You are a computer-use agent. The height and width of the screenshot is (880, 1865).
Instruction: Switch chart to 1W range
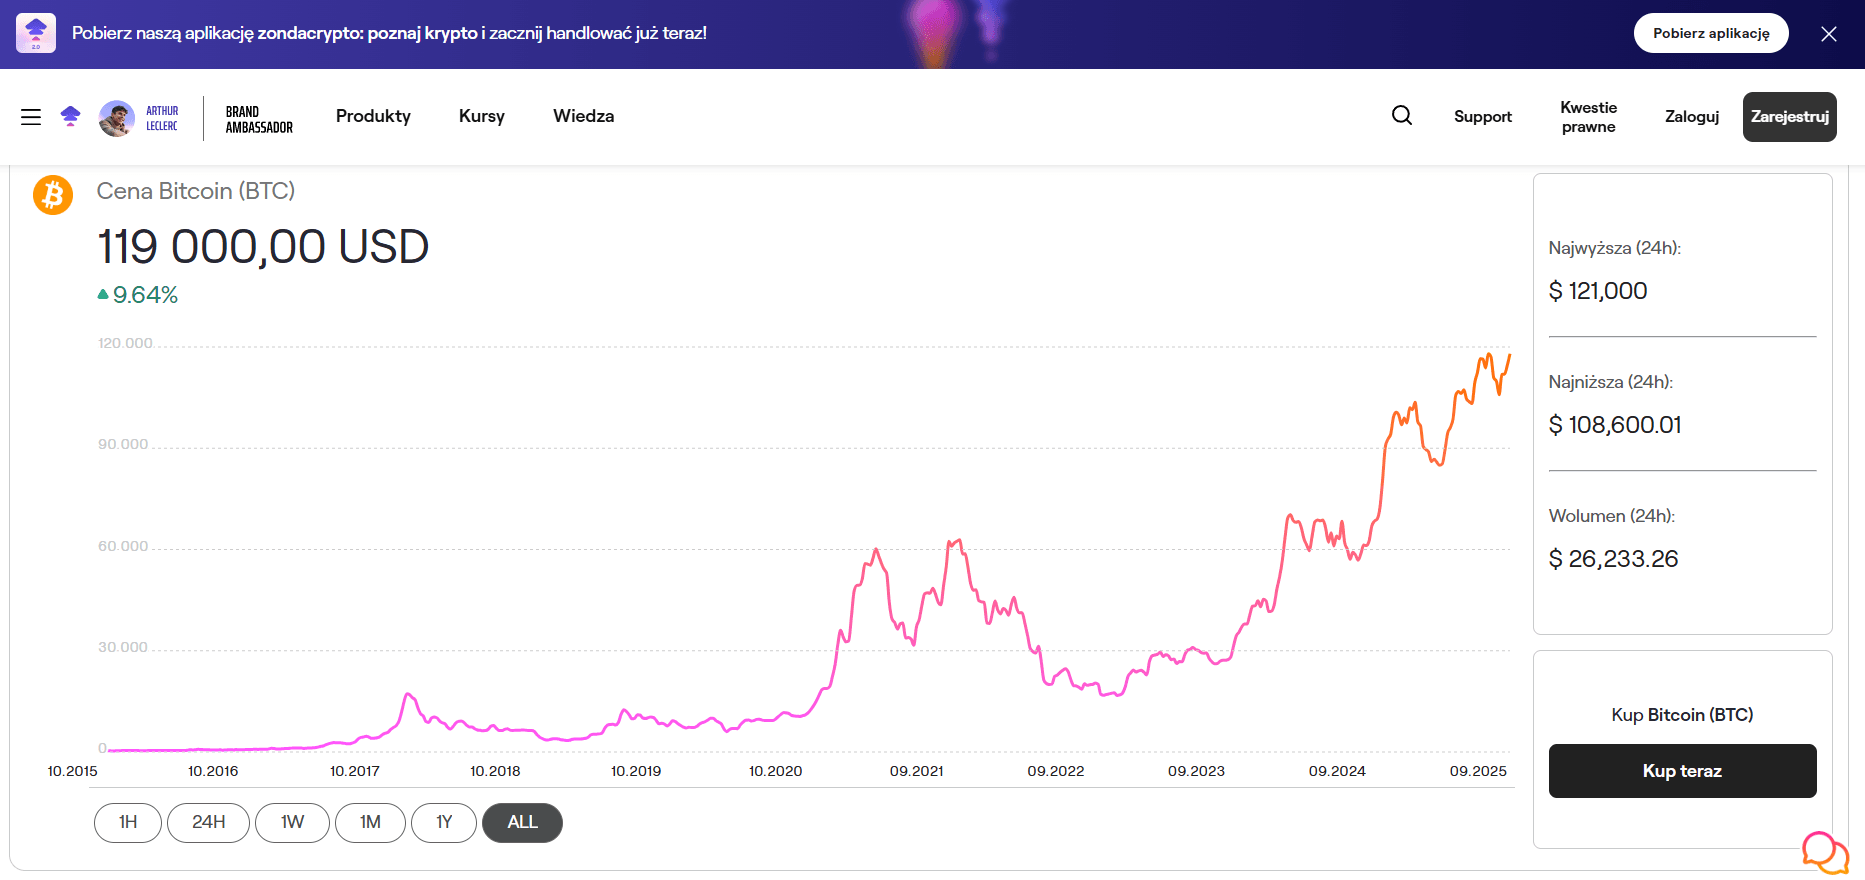292,822
